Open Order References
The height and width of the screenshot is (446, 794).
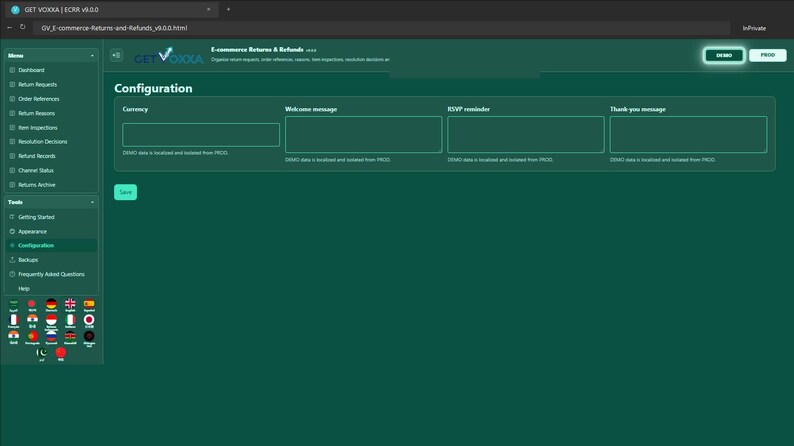click(51, 99)
